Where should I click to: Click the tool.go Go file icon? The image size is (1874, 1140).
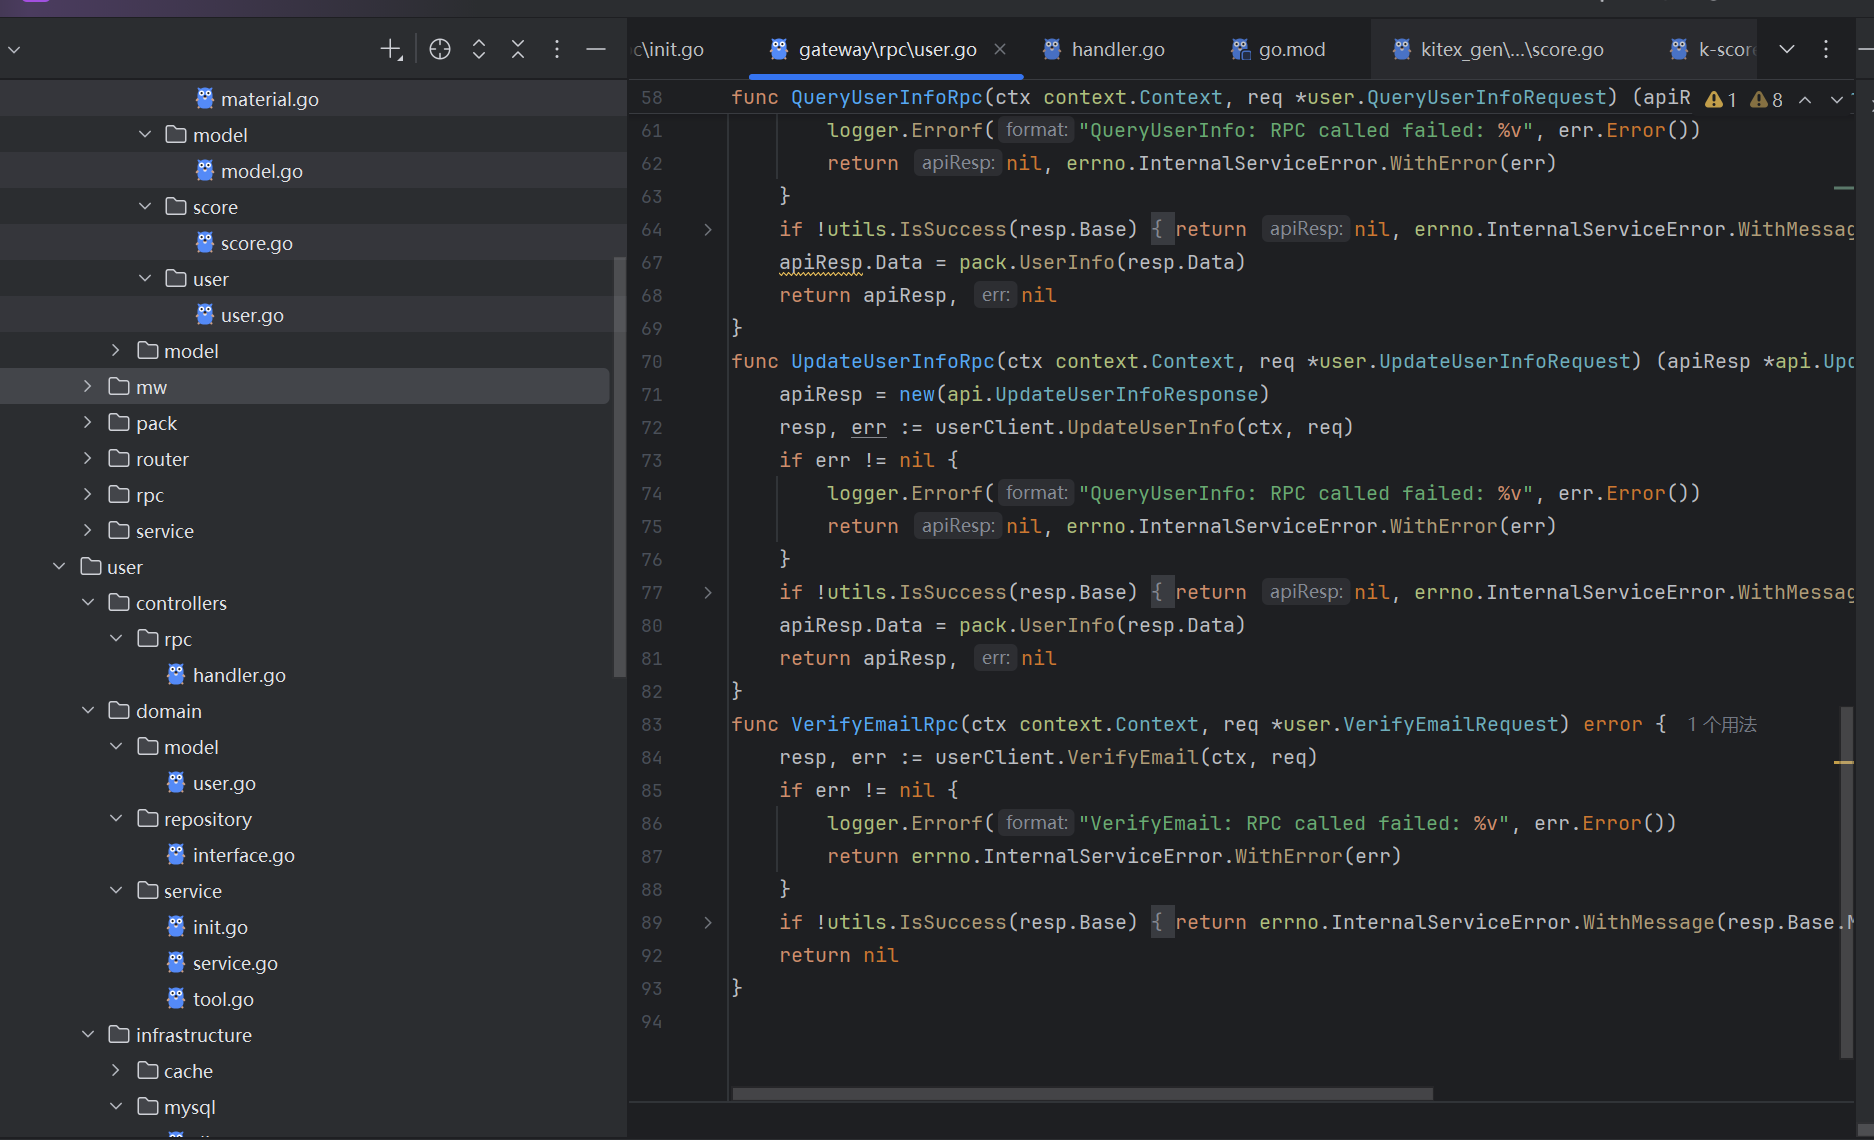(x=176, y=999)
